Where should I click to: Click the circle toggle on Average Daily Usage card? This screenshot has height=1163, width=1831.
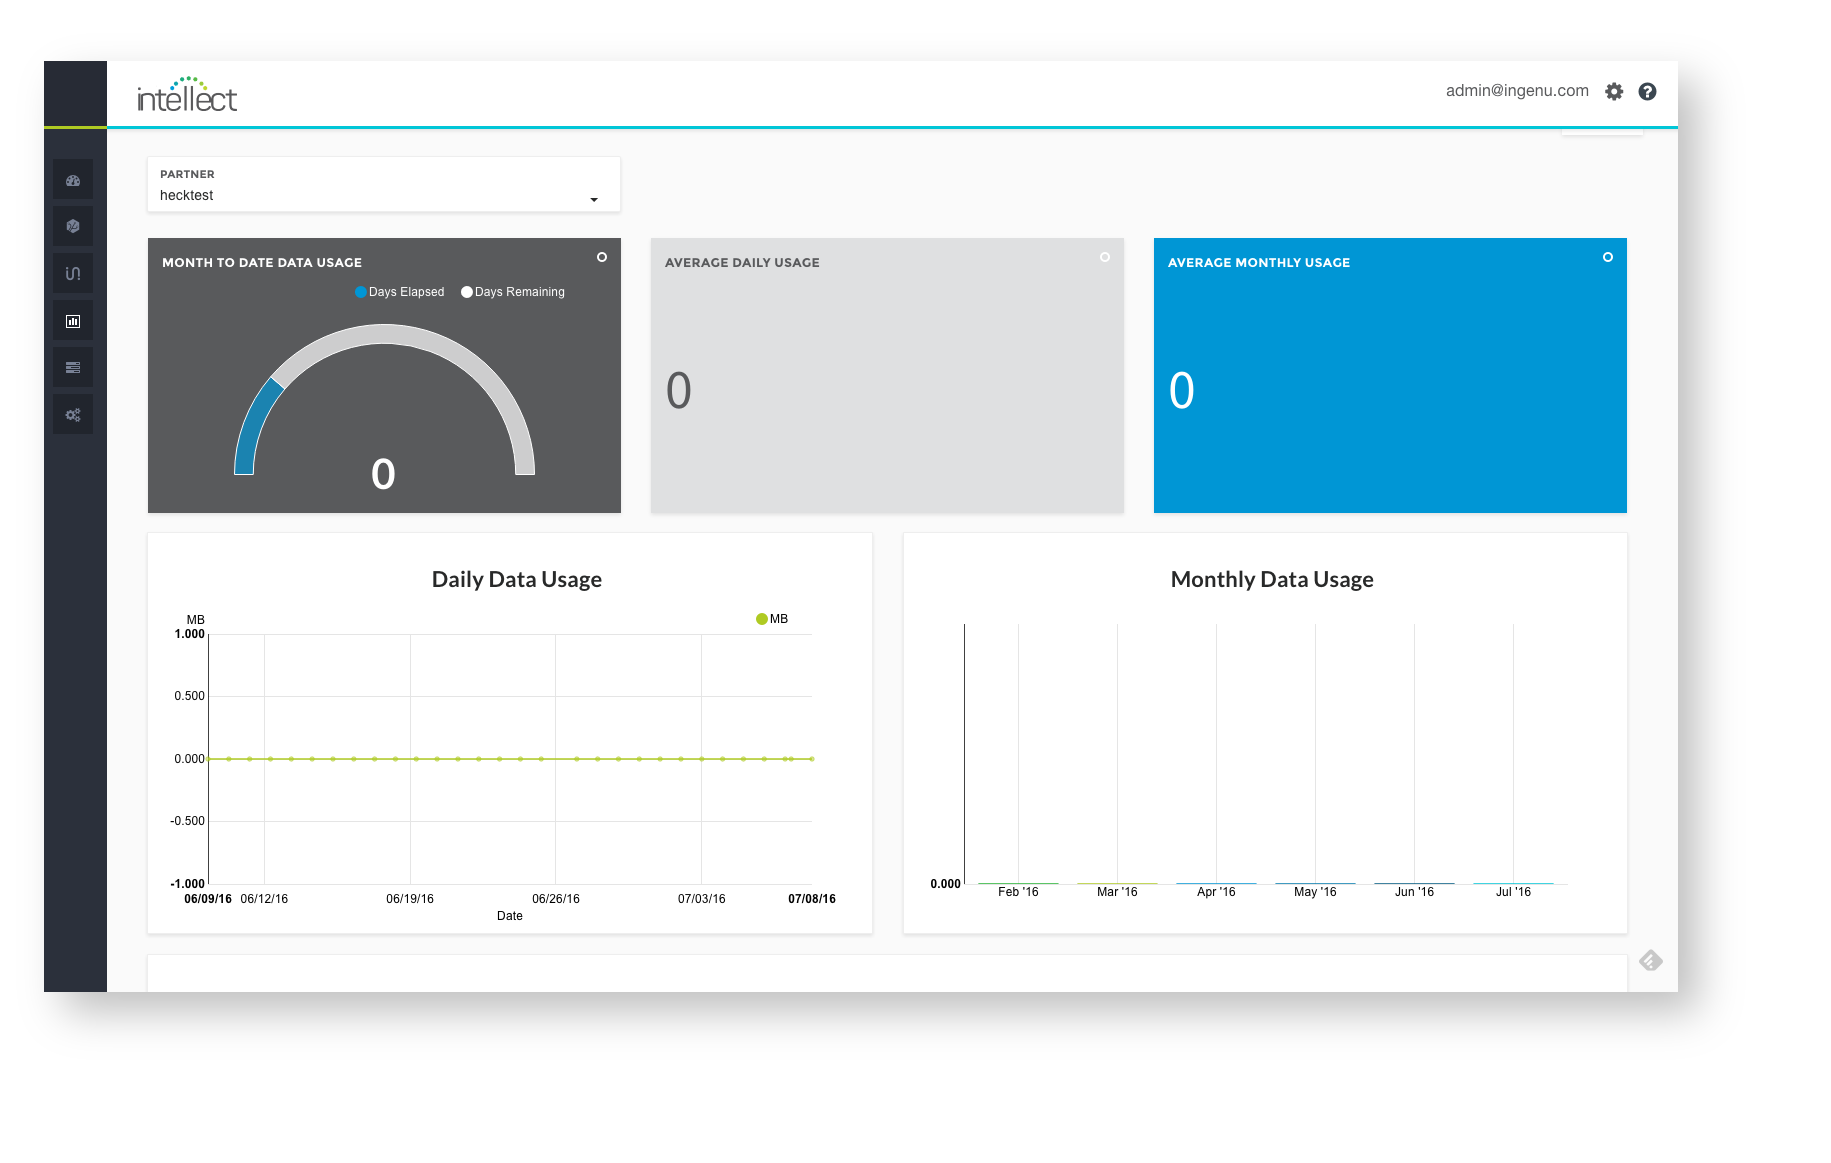tap(1105, 257)
